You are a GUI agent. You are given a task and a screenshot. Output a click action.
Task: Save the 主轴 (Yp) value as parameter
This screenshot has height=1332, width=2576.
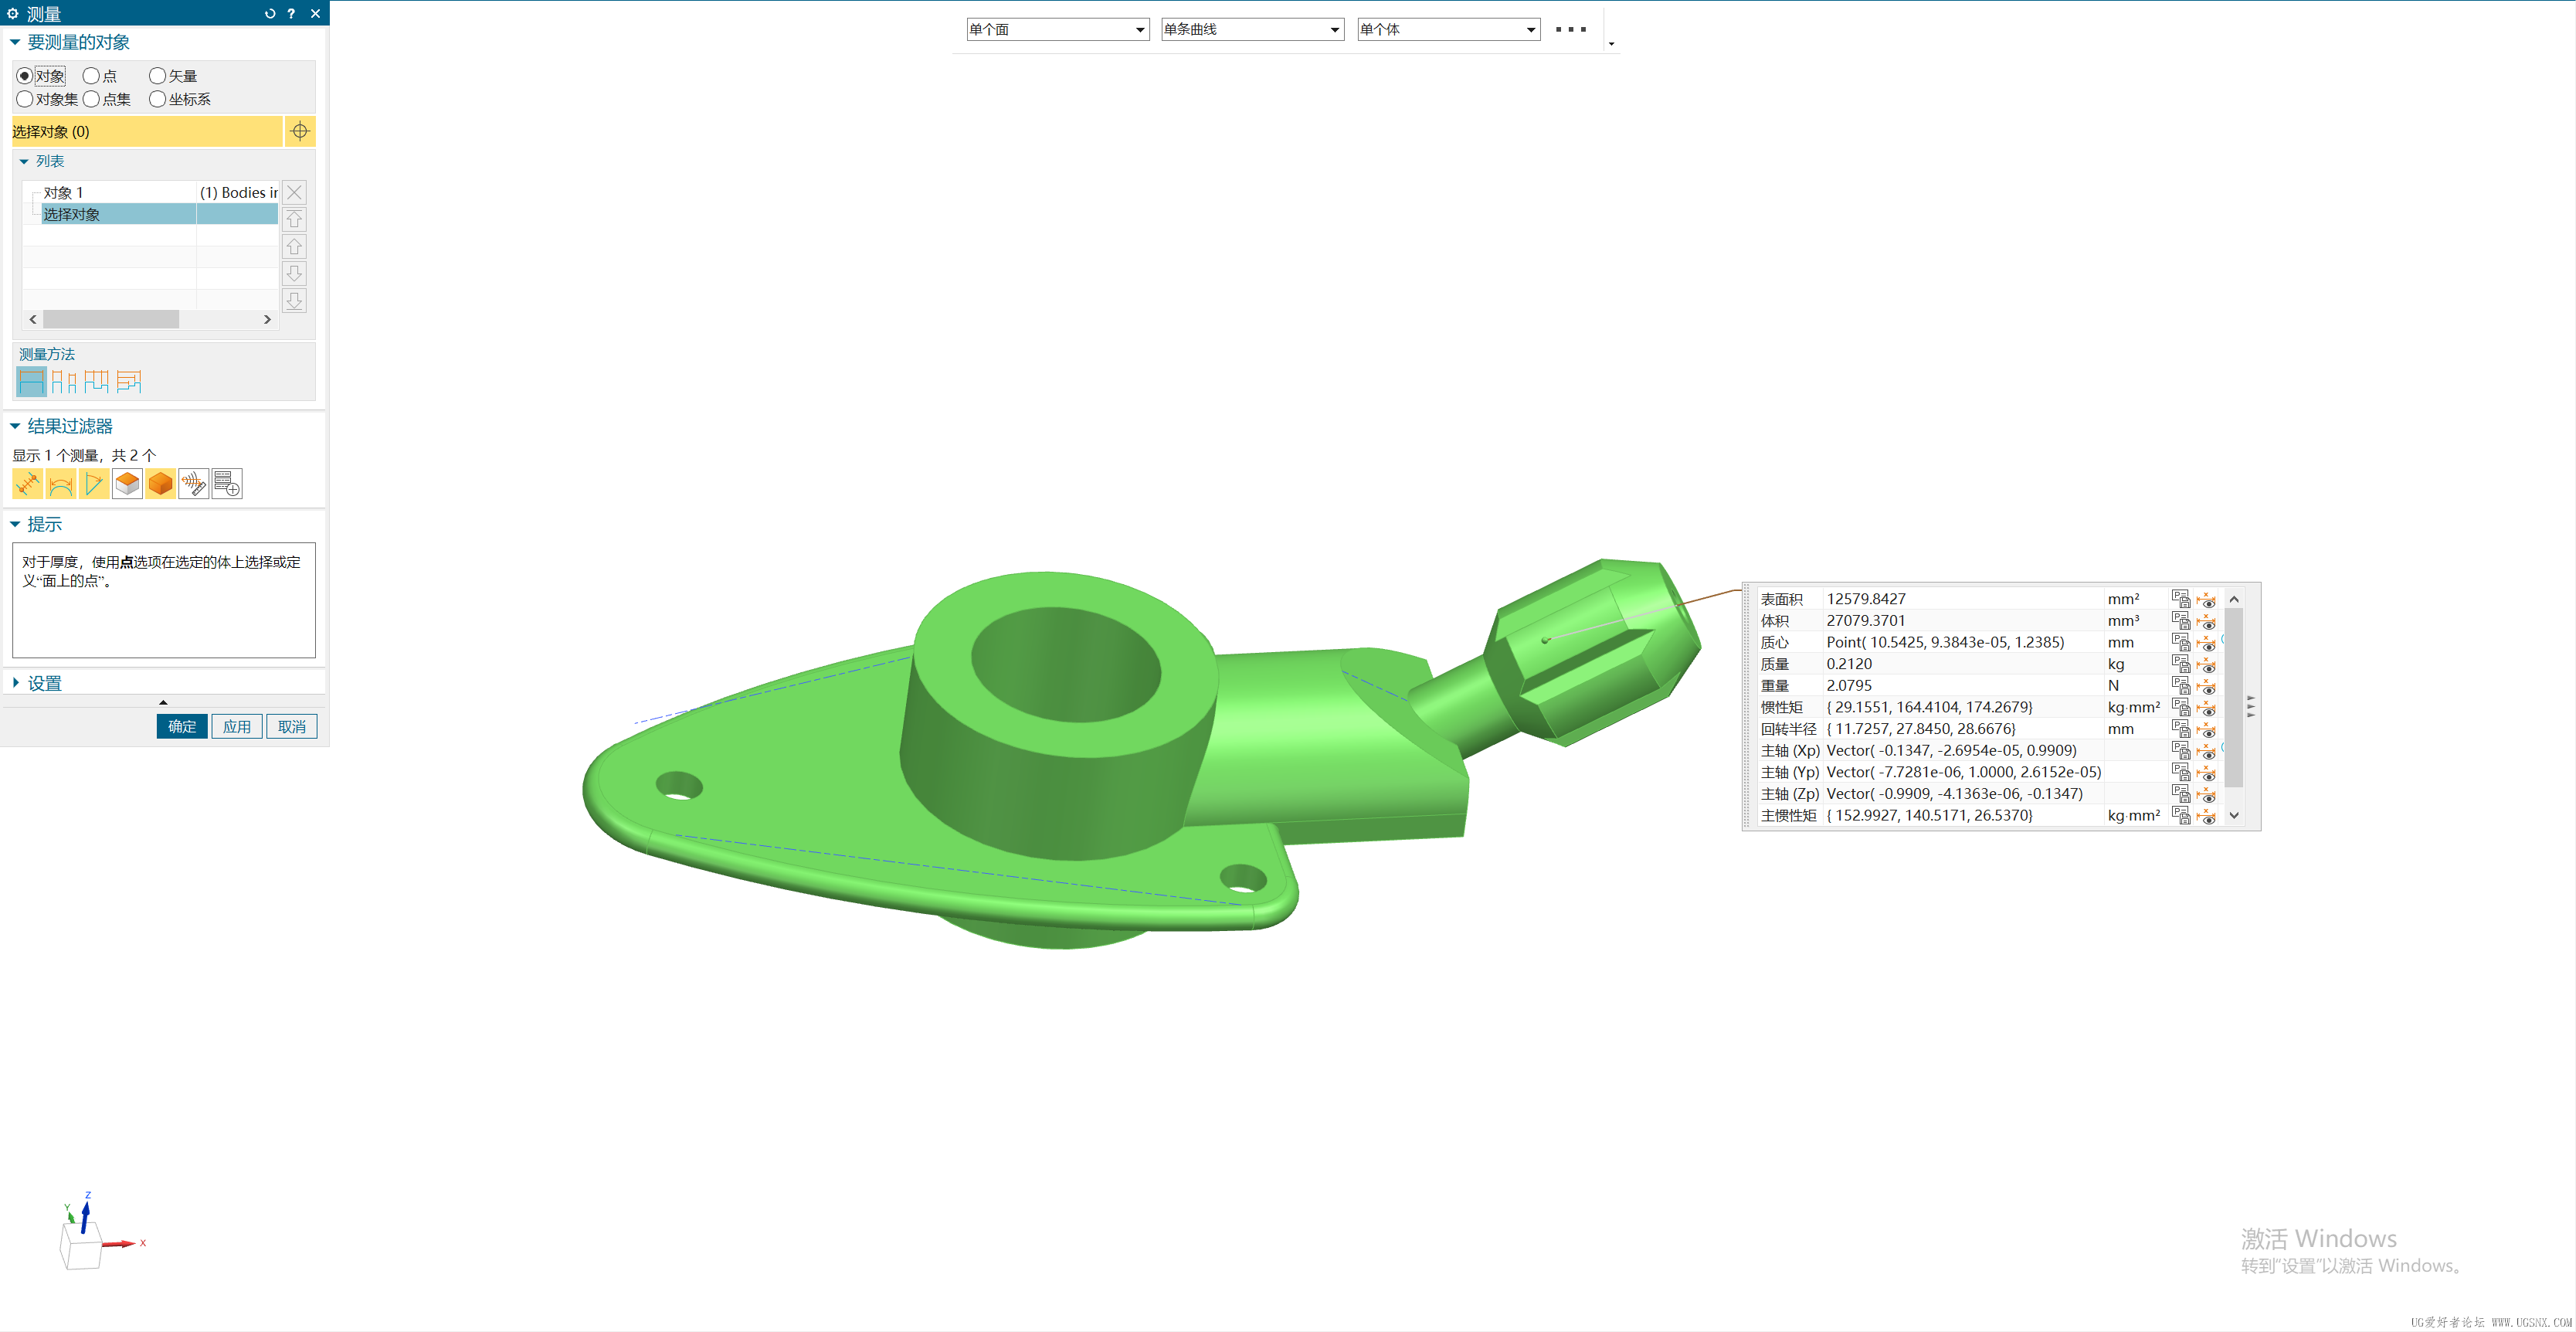pos(2181,772)
